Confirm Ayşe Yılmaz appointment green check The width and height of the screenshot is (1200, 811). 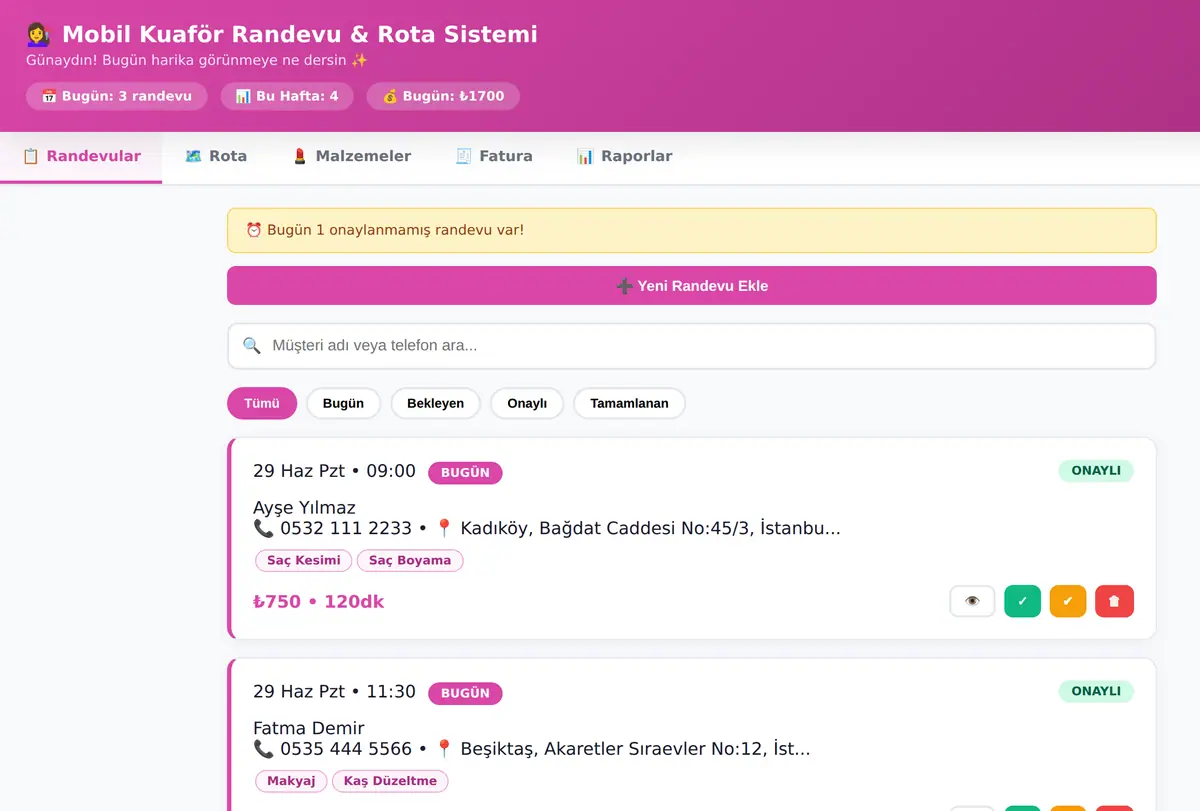coord(1022,601)
